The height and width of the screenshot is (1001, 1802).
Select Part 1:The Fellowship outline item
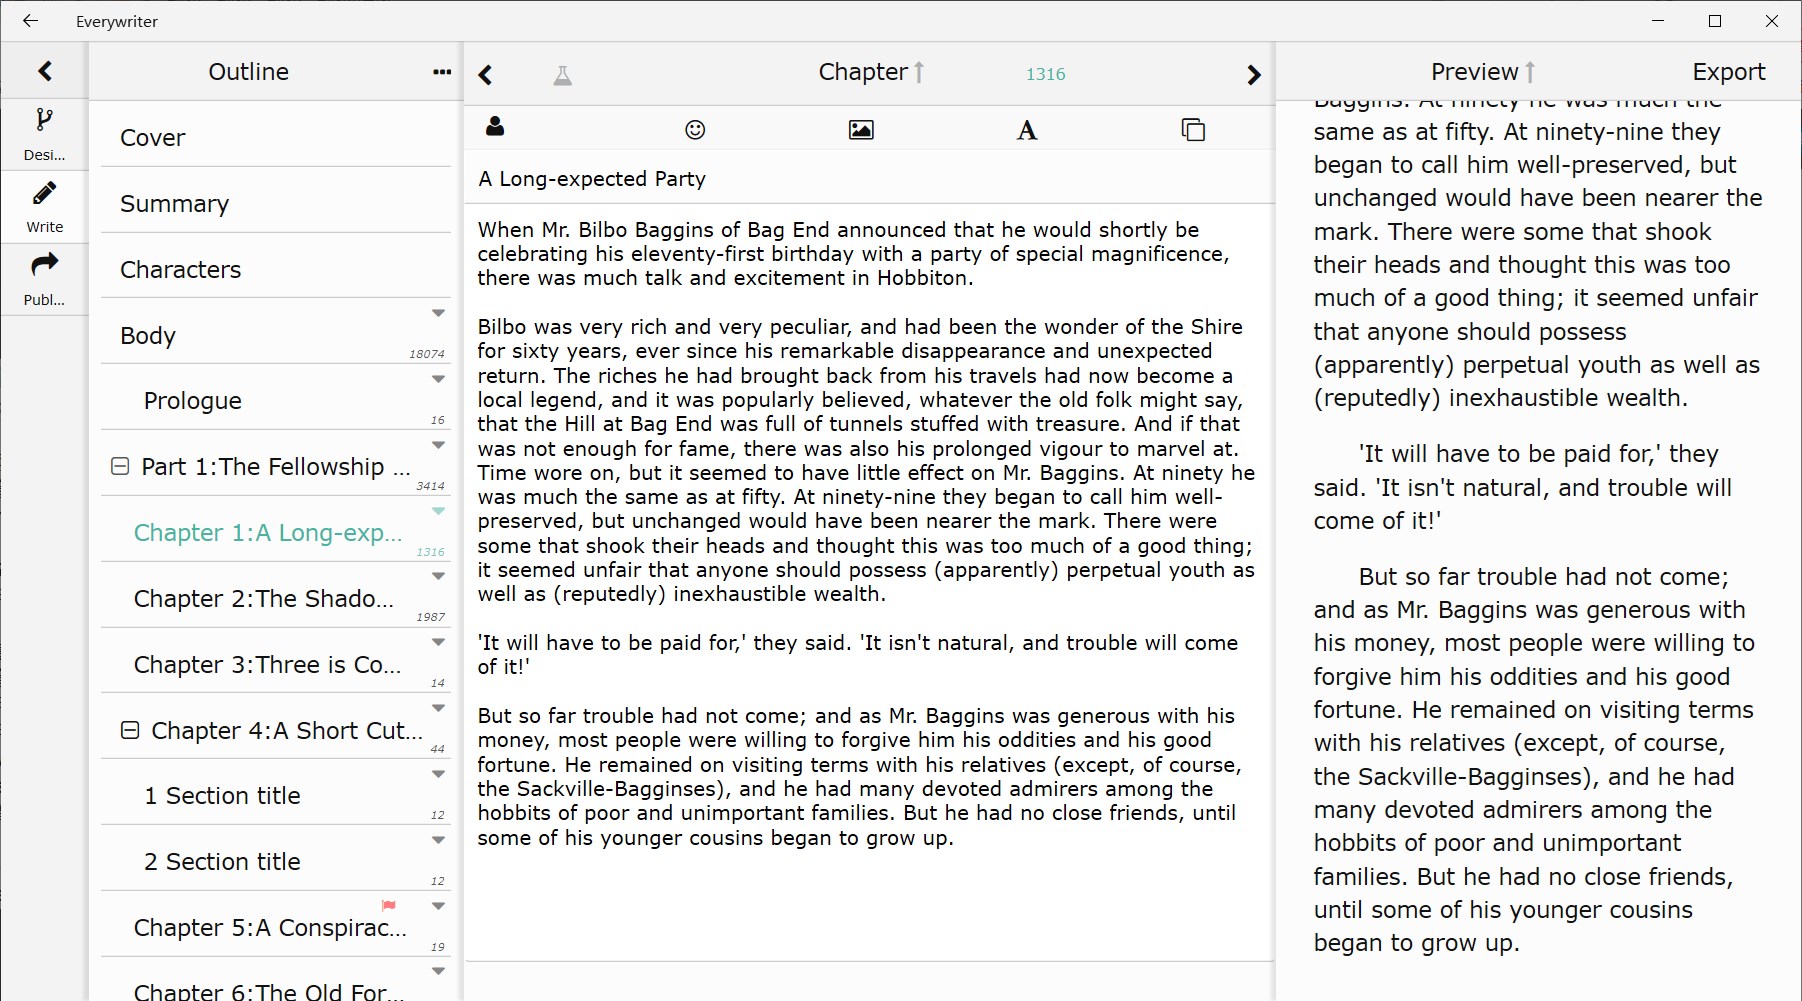pyautogui.click(x=276, y=466)
